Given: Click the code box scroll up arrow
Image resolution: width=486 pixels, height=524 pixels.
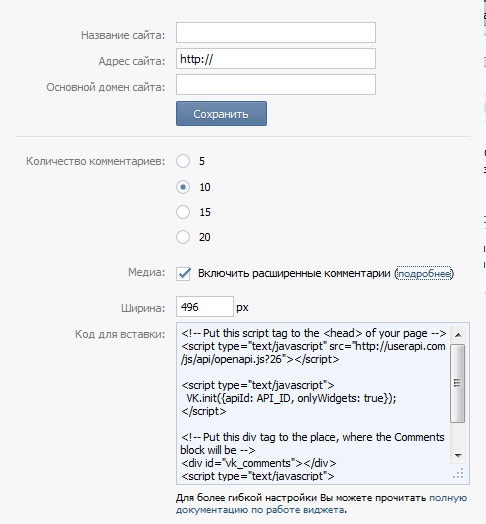Looking at the screenshot, I should tap(458, 335).
